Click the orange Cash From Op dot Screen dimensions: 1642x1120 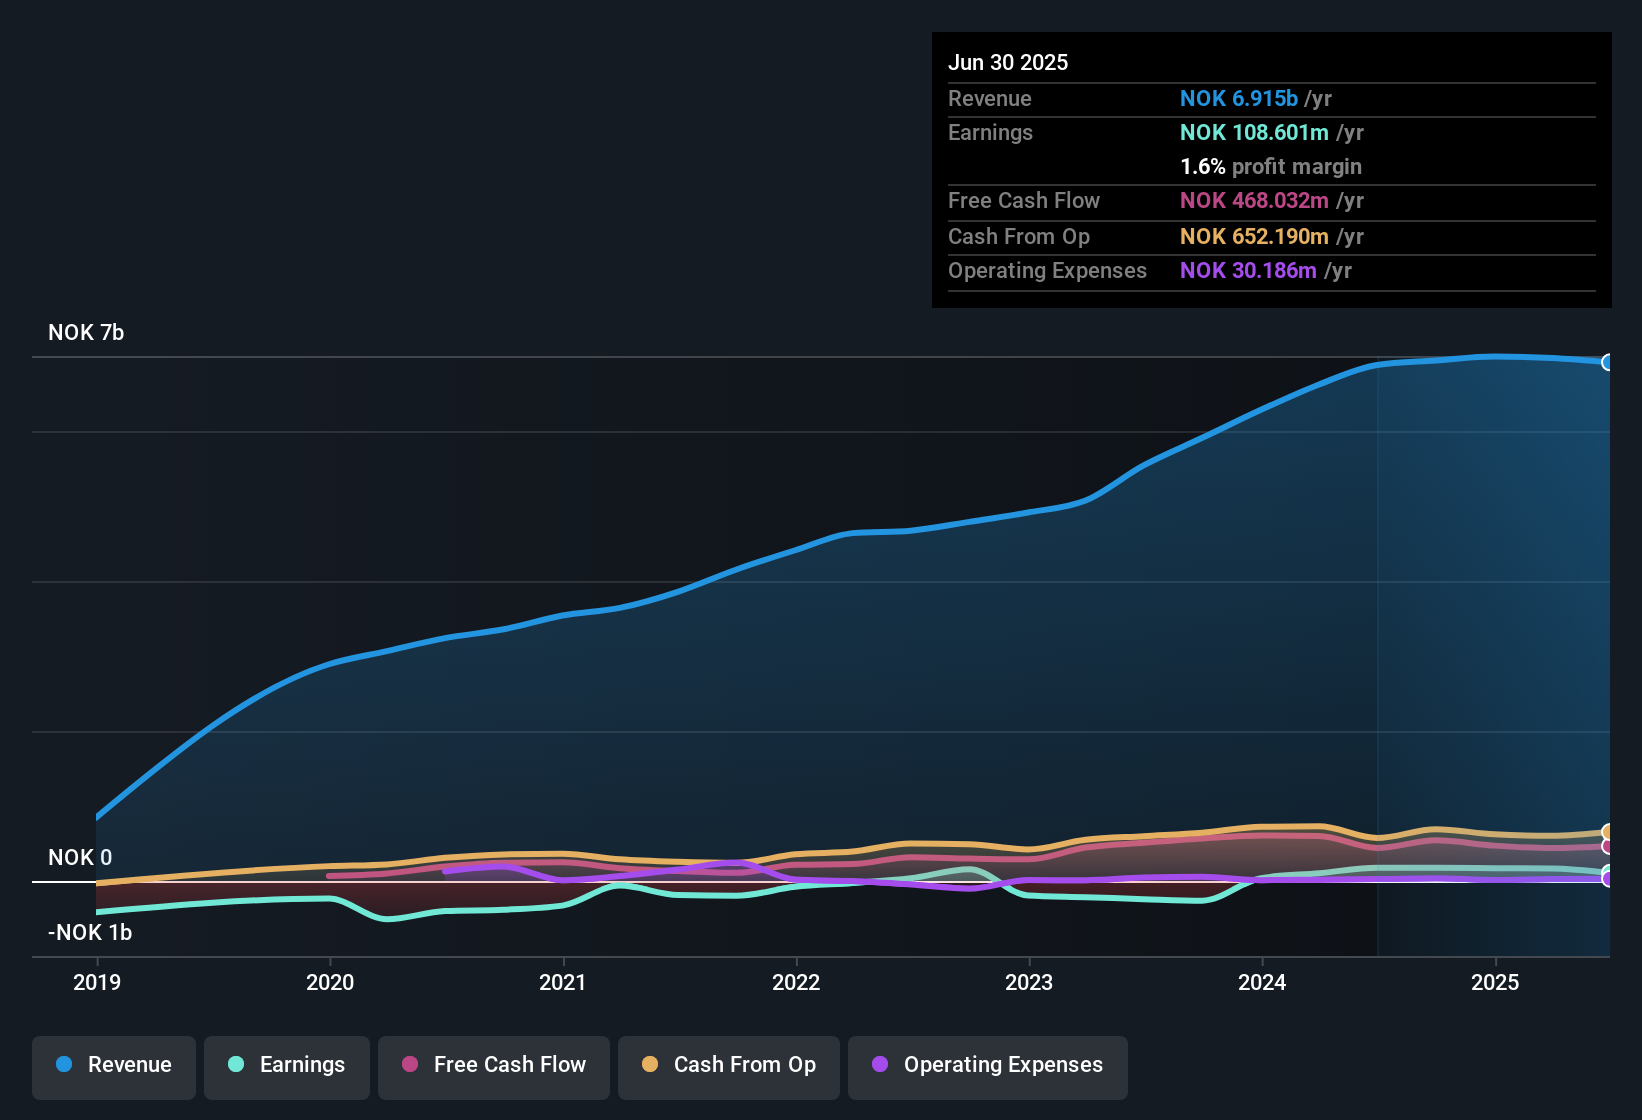coord(650,1064)
